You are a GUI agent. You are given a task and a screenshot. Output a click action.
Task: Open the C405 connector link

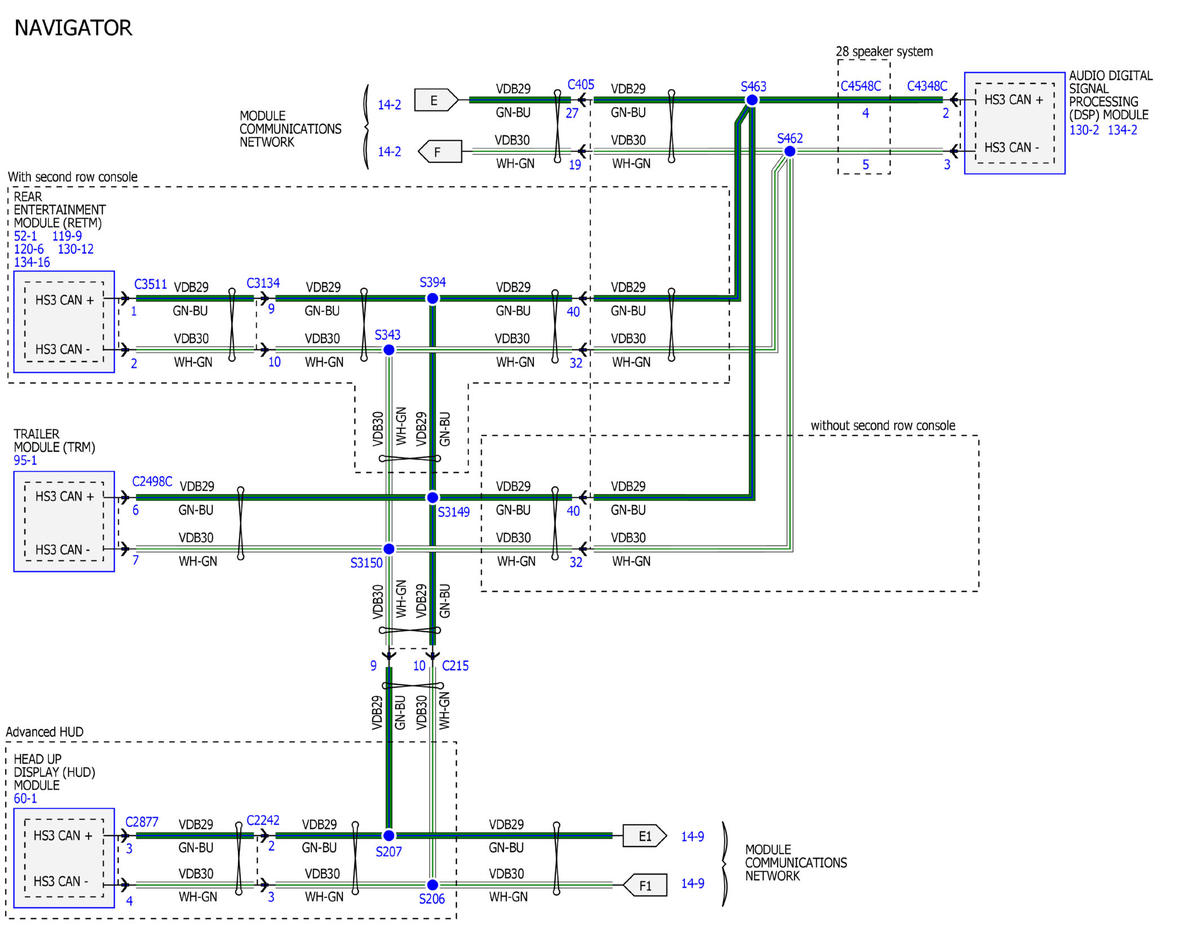point(580,85)
